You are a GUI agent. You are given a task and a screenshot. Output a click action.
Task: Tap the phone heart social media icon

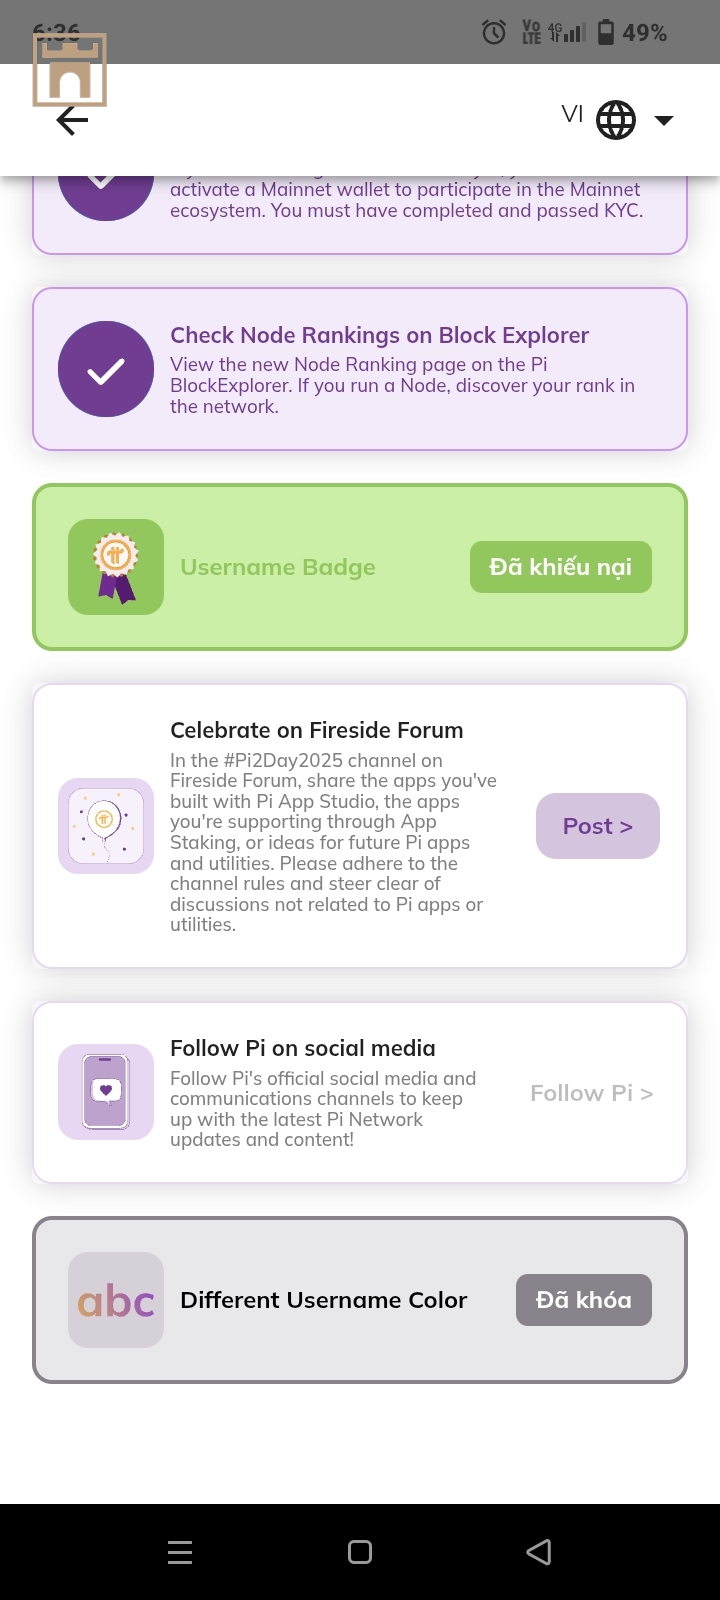coord(106,1092)
